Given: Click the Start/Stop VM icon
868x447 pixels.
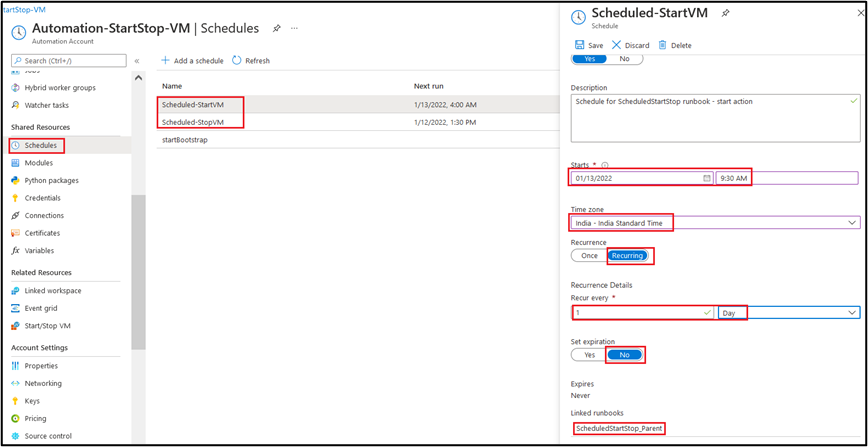Looking at the screenshot, I should pyautogui.click(x=16, y=326).
